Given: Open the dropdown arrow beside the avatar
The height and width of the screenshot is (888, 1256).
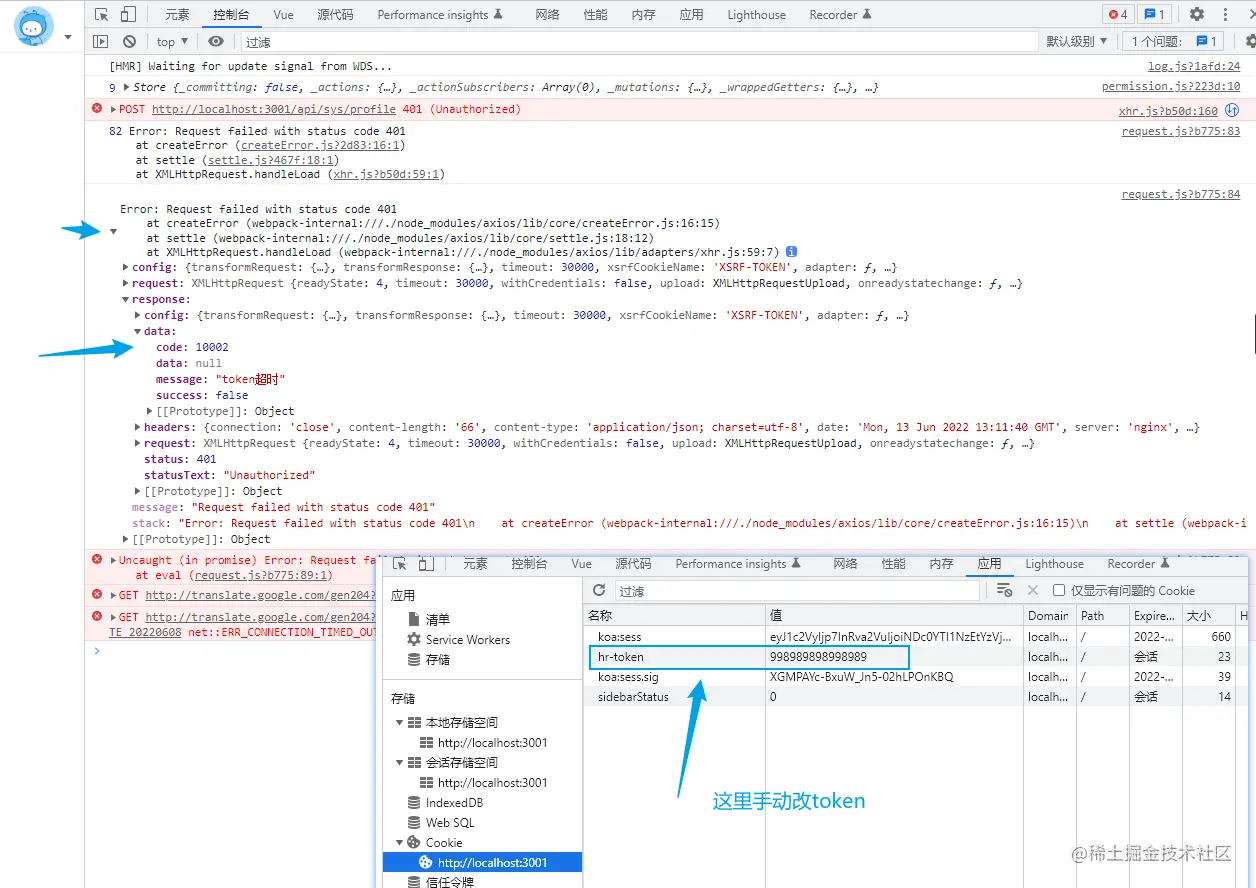Looking at the screenshot, I should point(68,37).
